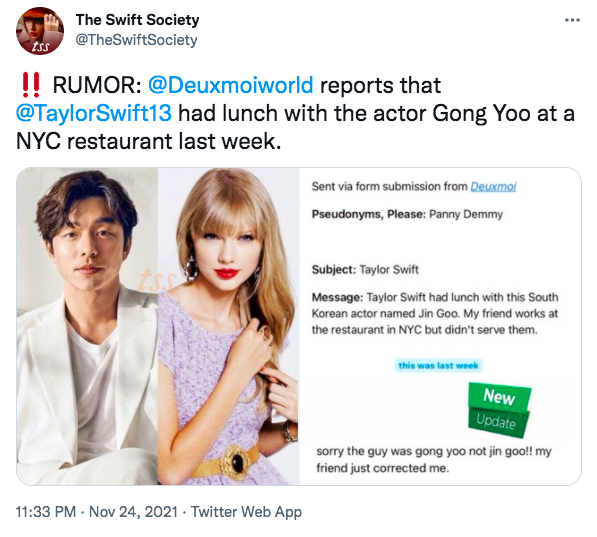
Task: Click the RUMOR tweet body text
Action: click(295, 113)
